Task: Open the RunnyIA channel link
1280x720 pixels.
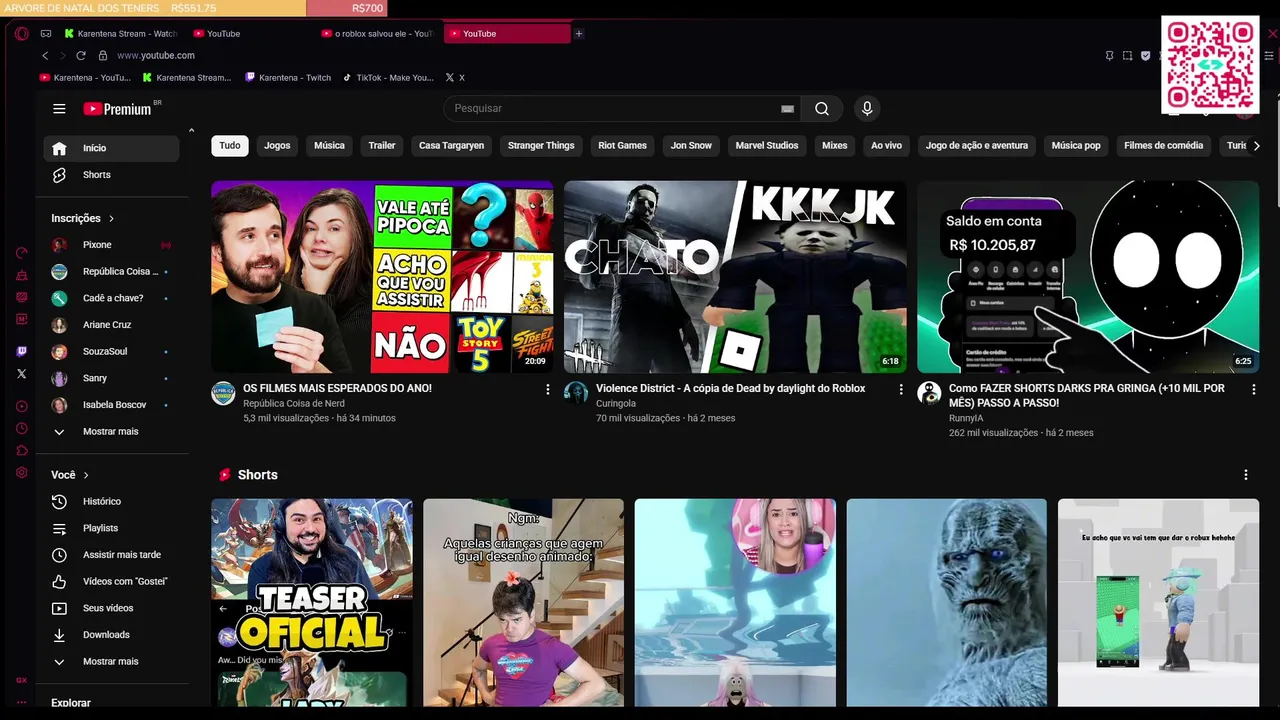Action: point(966,418)
